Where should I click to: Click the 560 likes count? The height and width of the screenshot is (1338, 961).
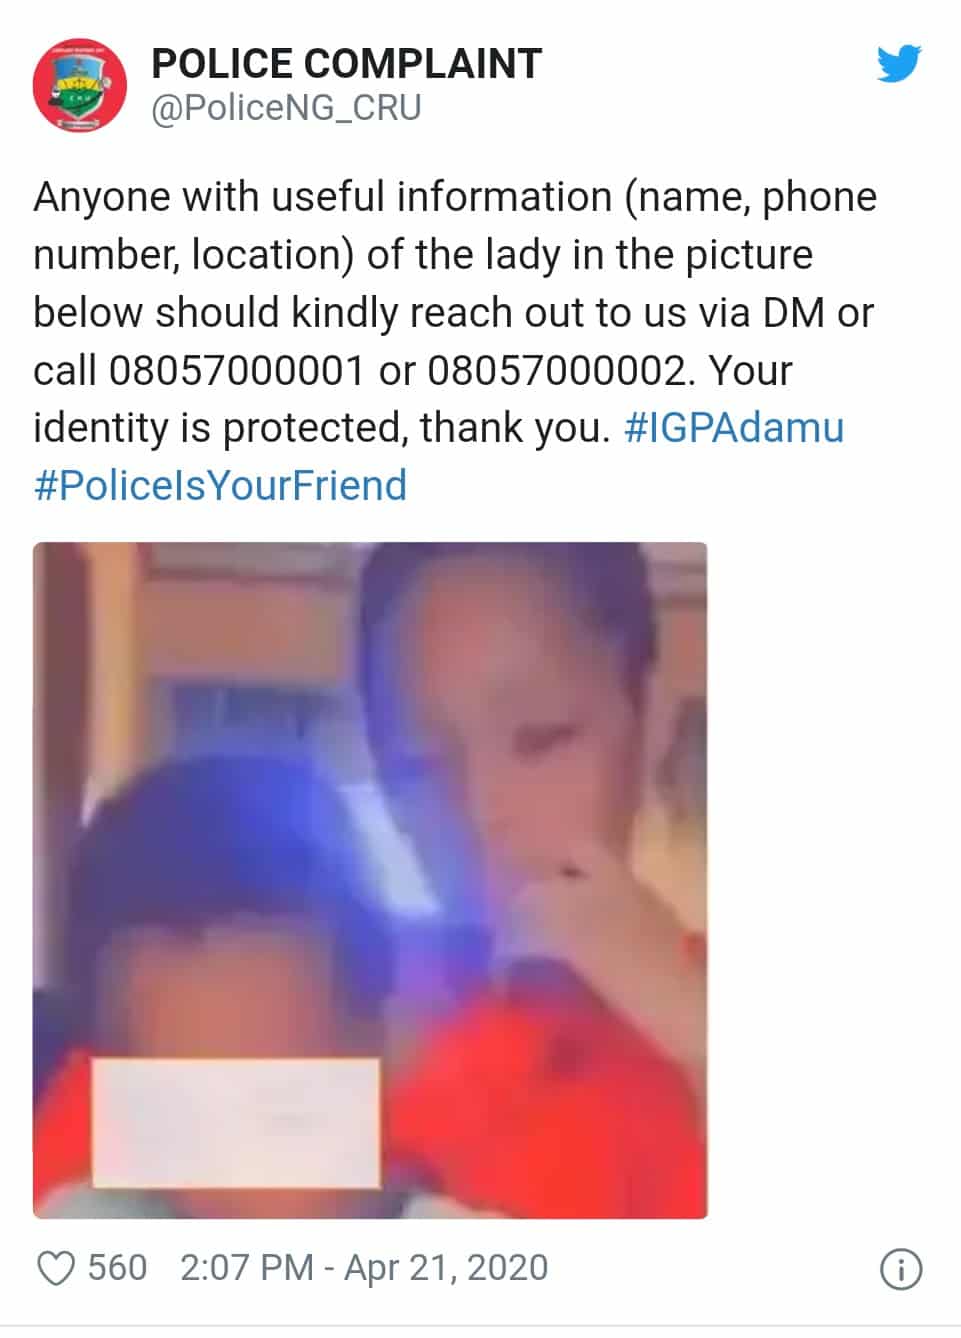tap(117, 1268)
